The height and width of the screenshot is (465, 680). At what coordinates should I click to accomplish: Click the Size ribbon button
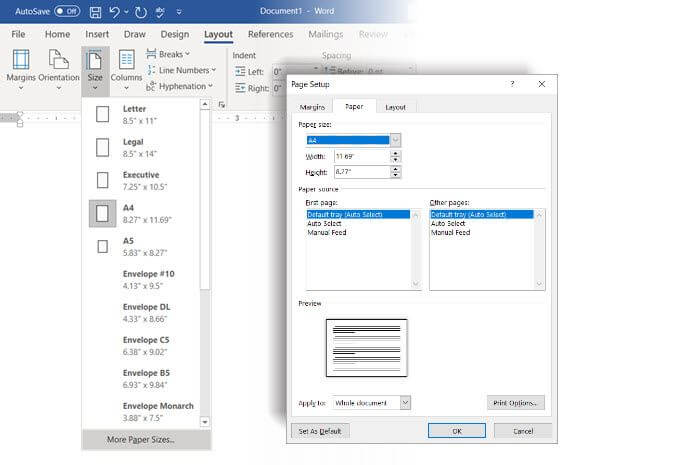tap(95, 67)
